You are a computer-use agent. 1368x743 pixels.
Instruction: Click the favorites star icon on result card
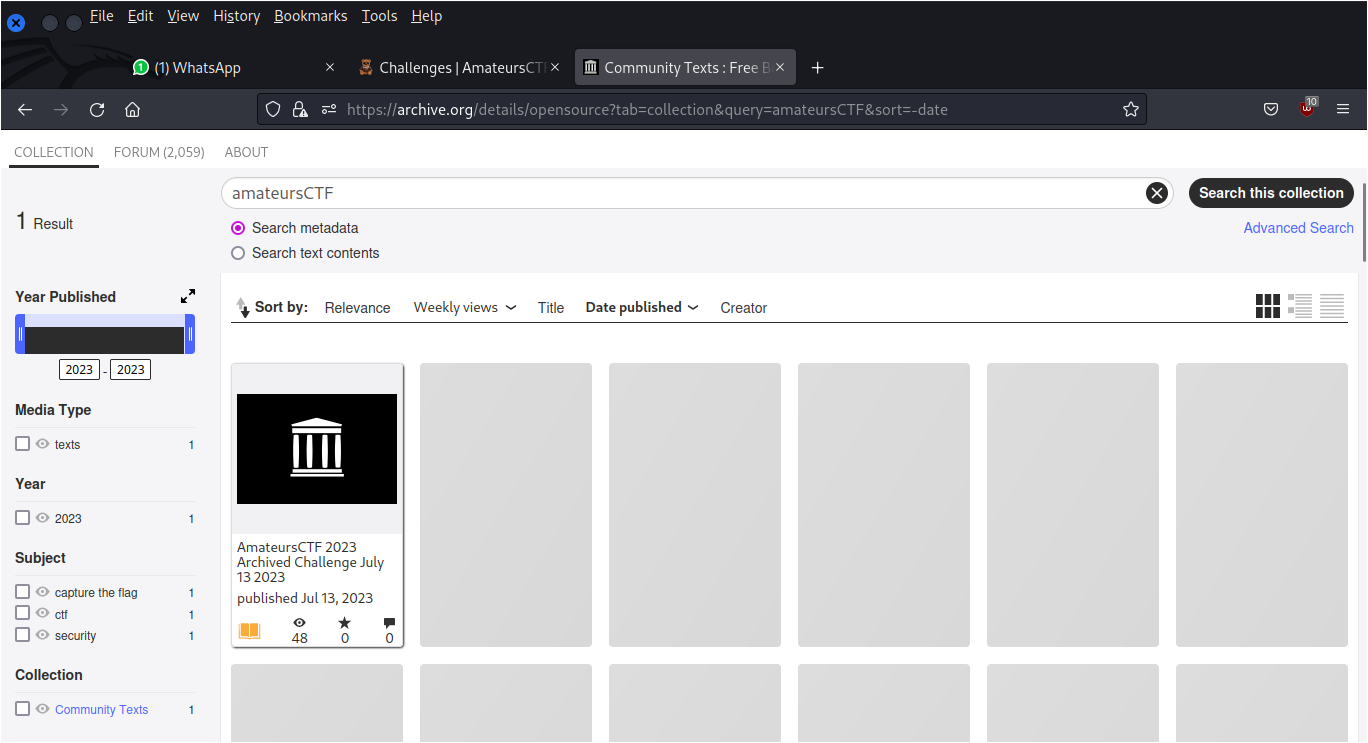[345, 622]
